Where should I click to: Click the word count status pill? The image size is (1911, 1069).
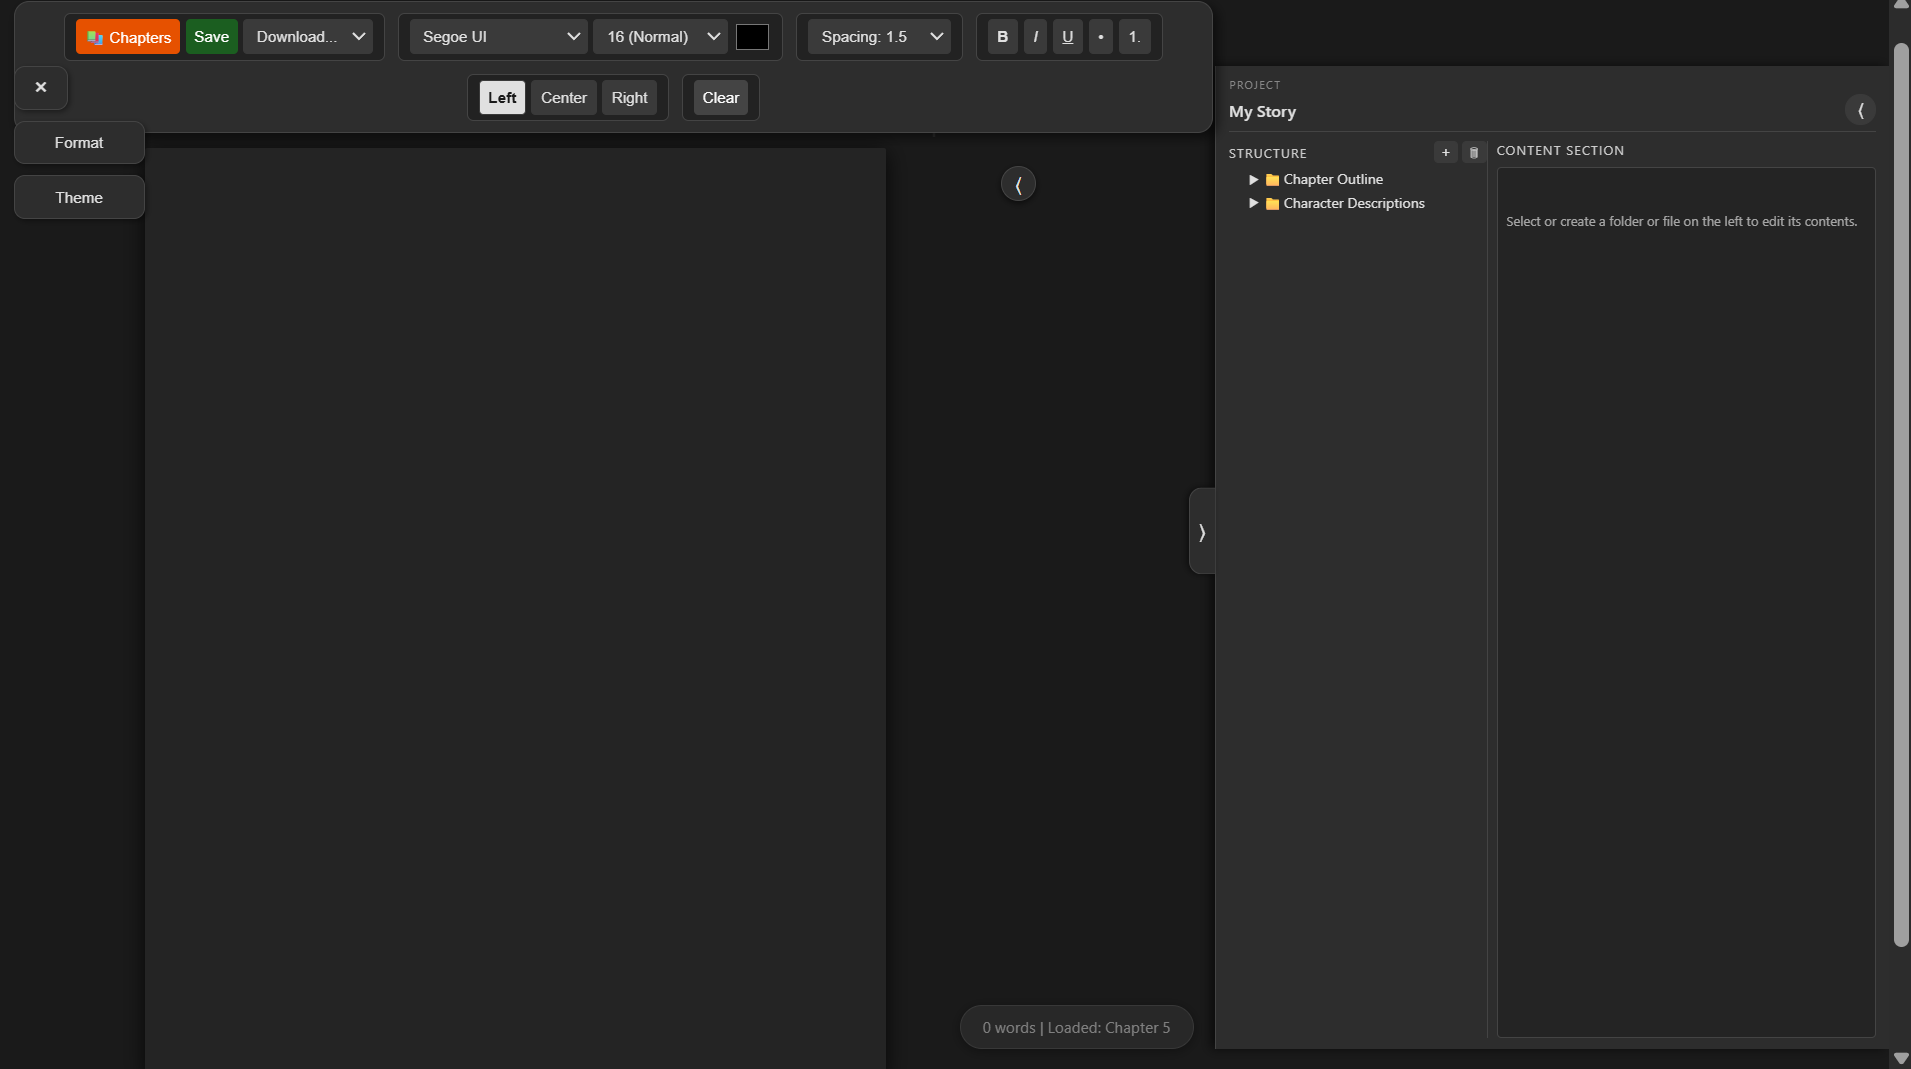tap(1076, 1027)
